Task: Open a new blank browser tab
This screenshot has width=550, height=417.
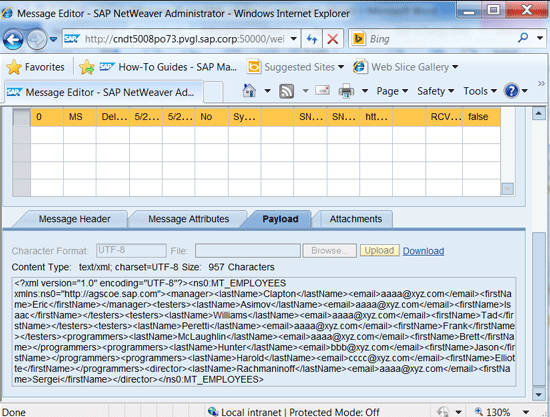Action: tap(213, 92)
